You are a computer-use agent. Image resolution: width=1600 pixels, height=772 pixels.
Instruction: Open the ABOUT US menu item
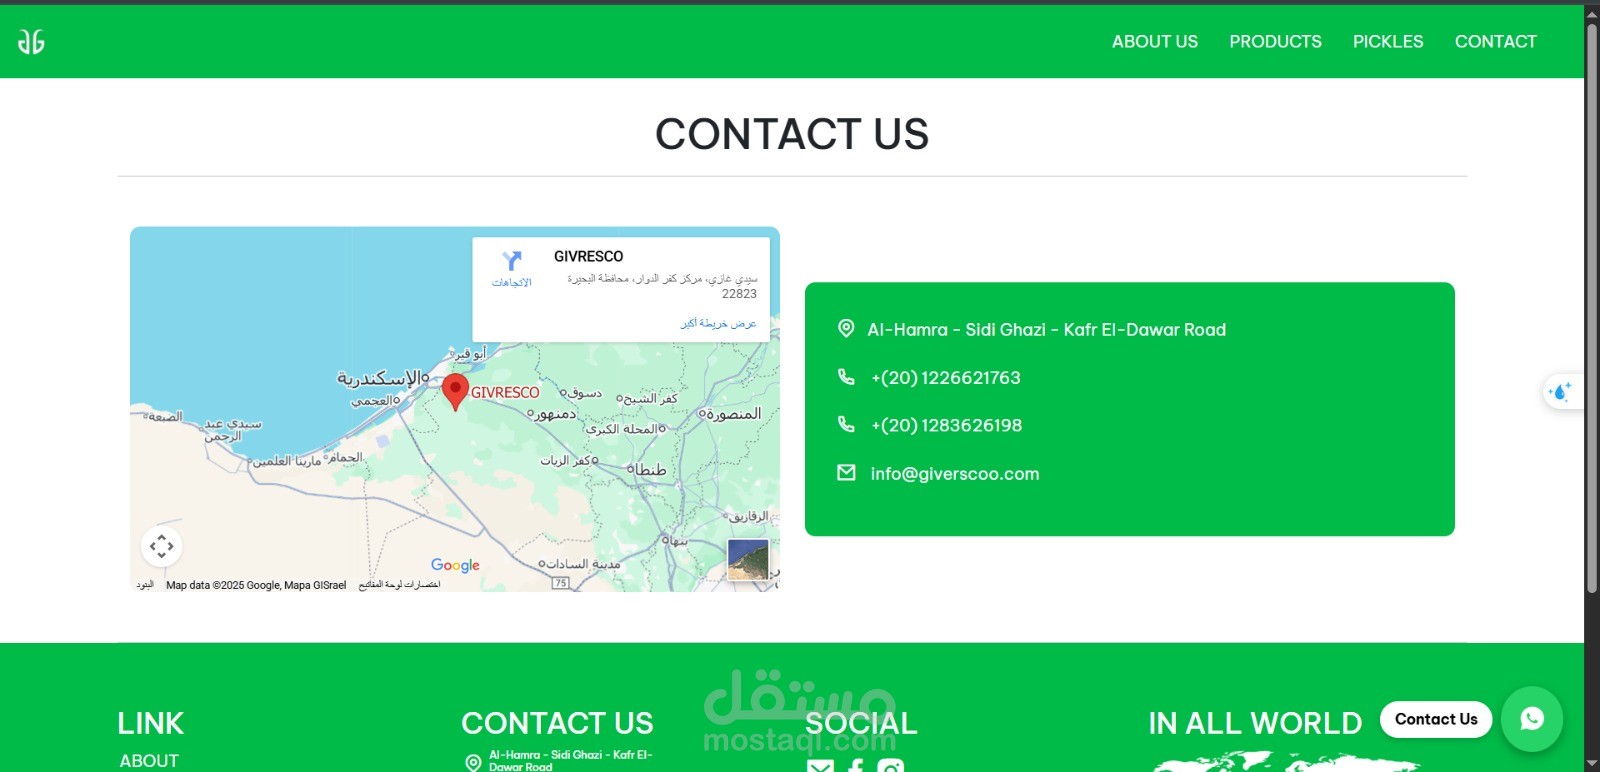[x=1155, y=41]
